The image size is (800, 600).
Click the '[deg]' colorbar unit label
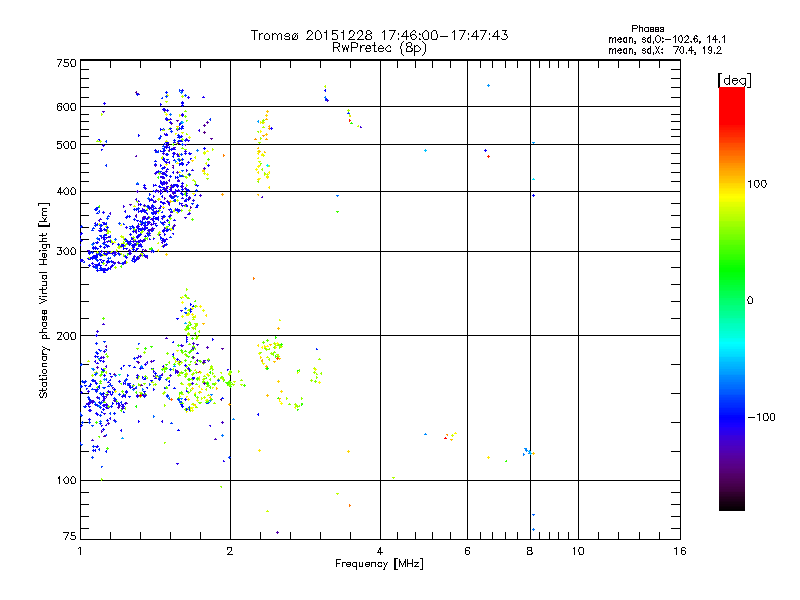tap(734, 80)
